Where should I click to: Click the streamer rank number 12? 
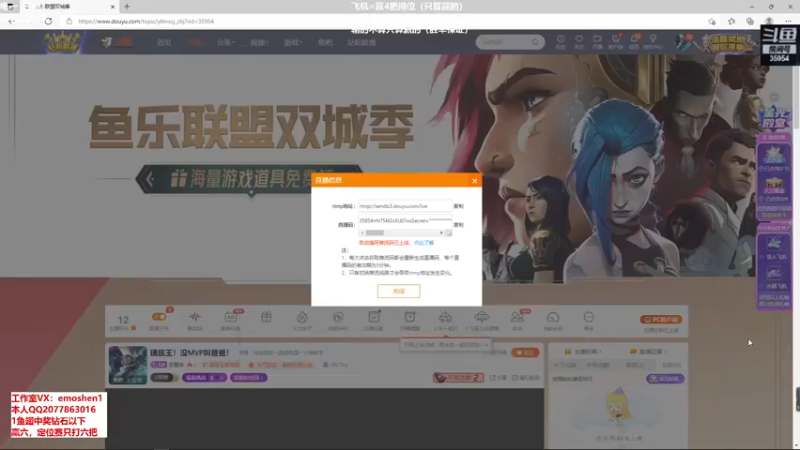point(123,320)
